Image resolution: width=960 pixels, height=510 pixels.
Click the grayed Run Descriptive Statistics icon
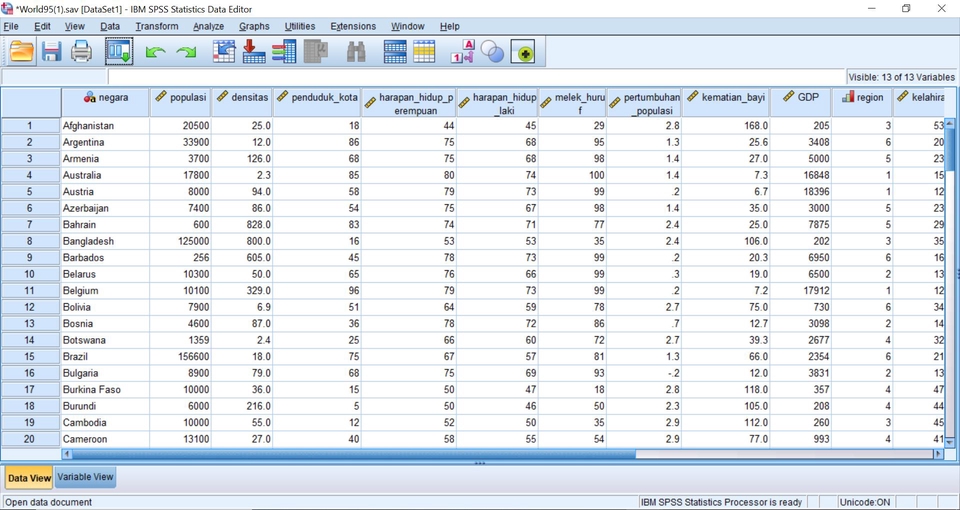coord(316,51)
